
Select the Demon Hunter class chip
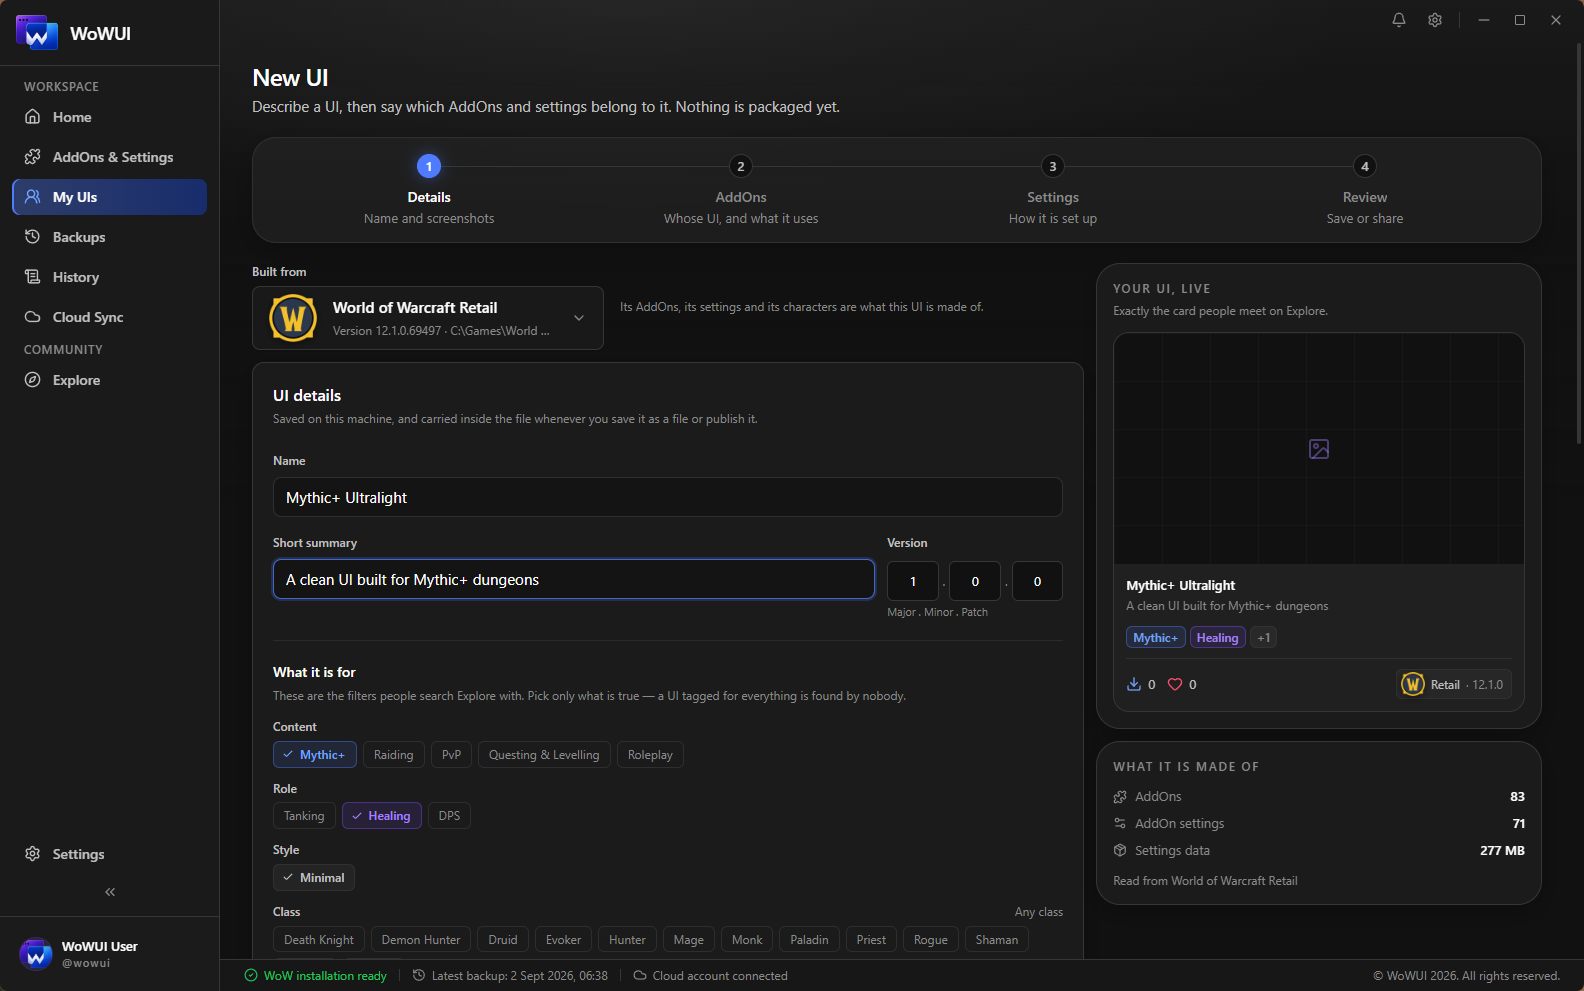coord(421,940)
